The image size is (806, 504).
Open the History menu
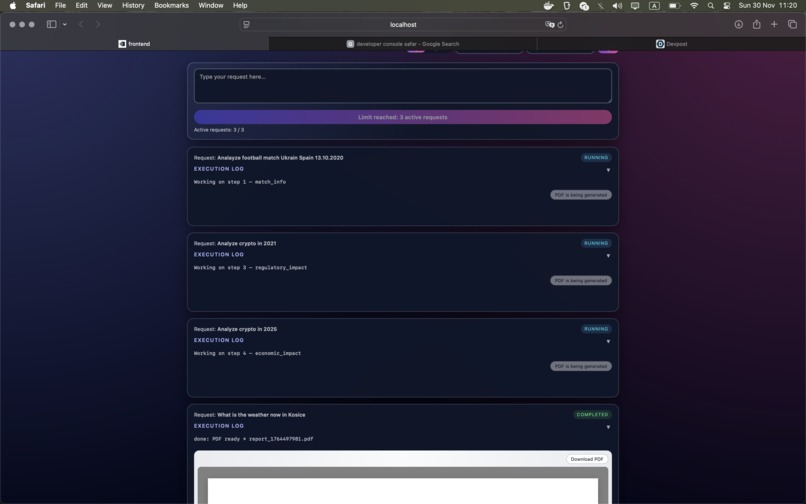pos(133,6)
